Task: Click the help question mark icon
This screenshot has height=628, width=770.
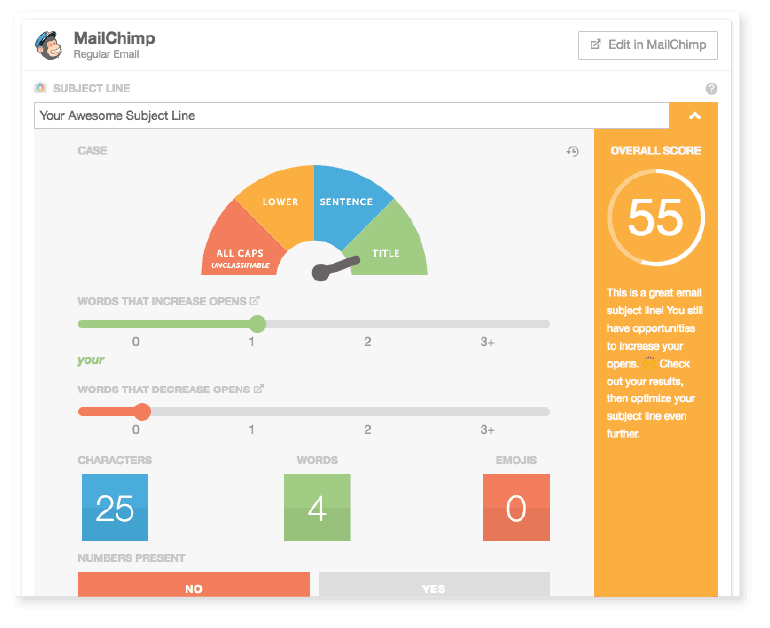Action: (x=711, y=88)
